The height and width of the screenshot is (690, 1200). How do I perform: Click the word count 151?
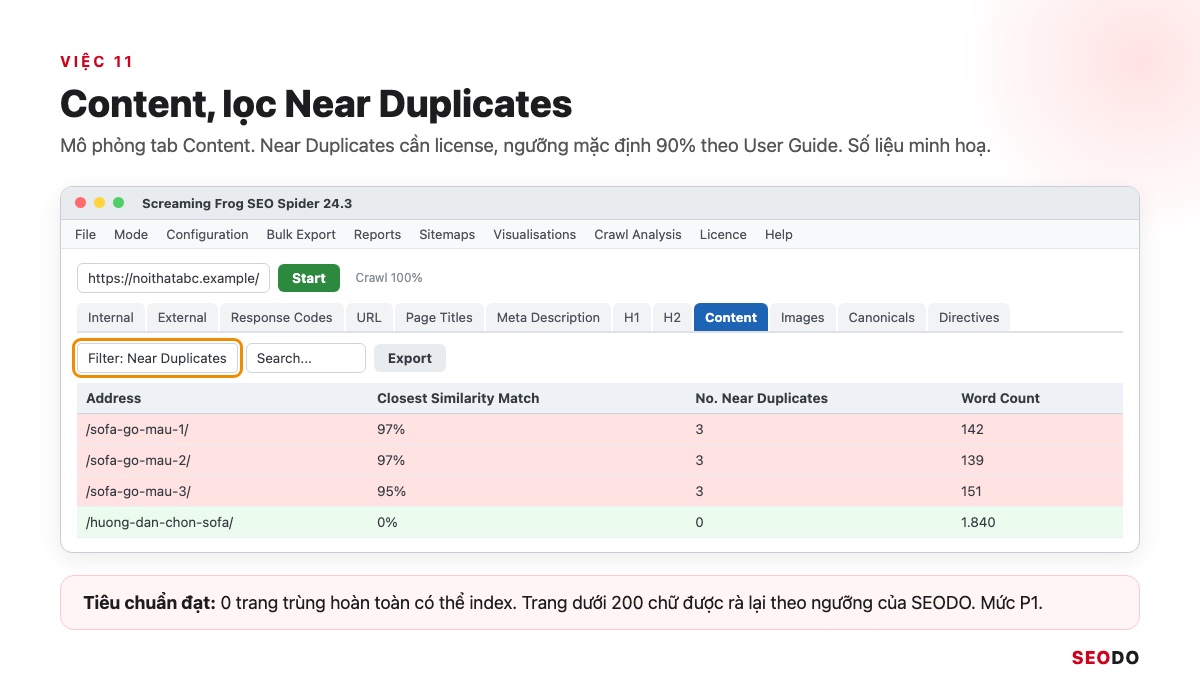click(x=971, y=491)
